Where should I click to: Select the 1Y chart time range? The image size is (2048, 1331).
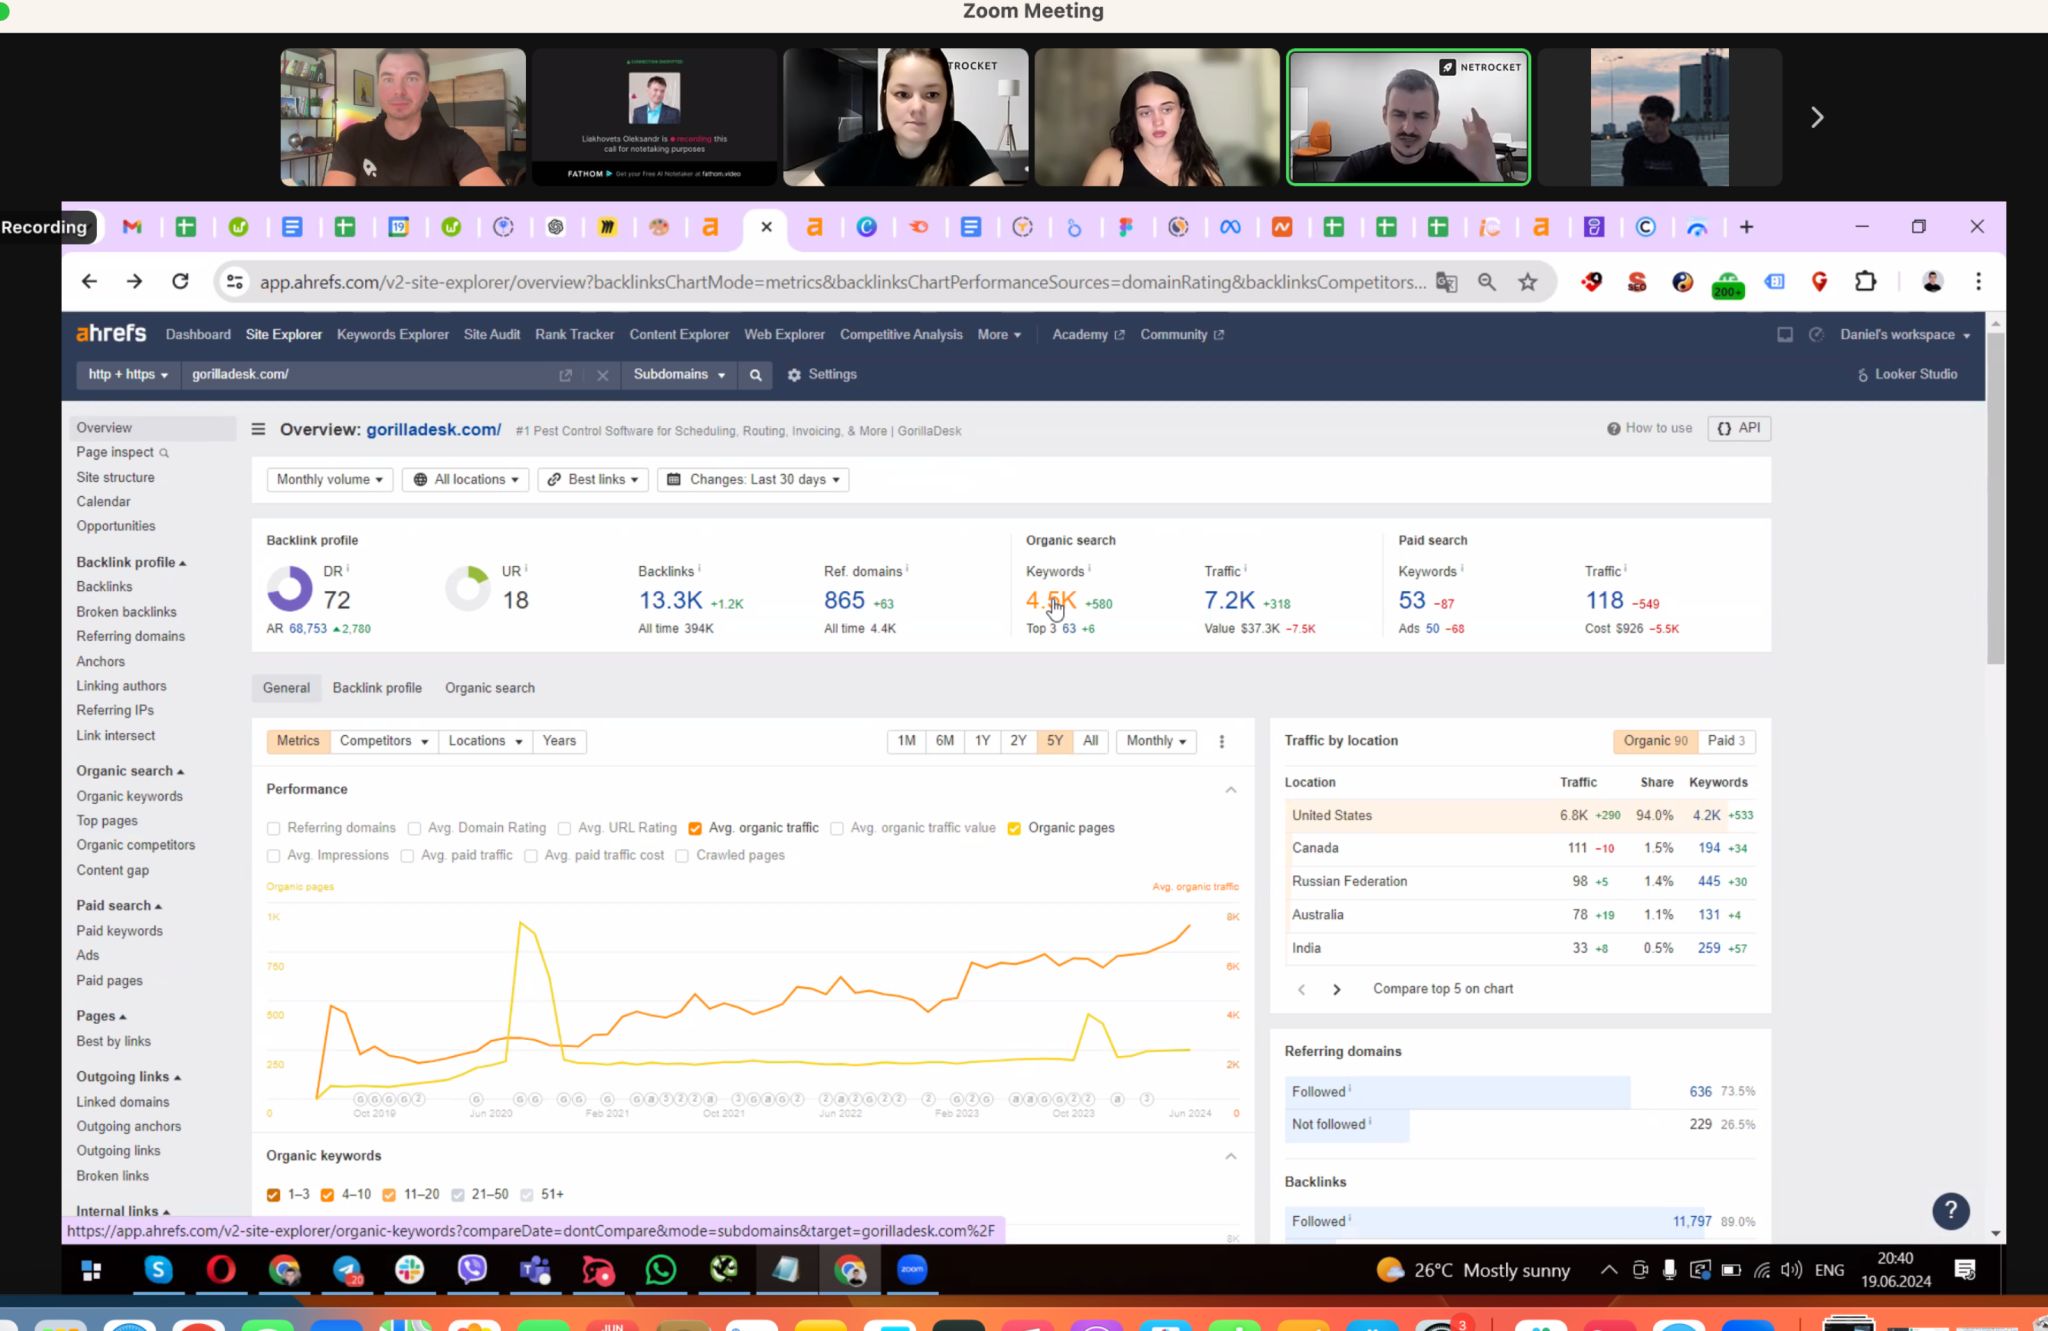coord(982,741)
